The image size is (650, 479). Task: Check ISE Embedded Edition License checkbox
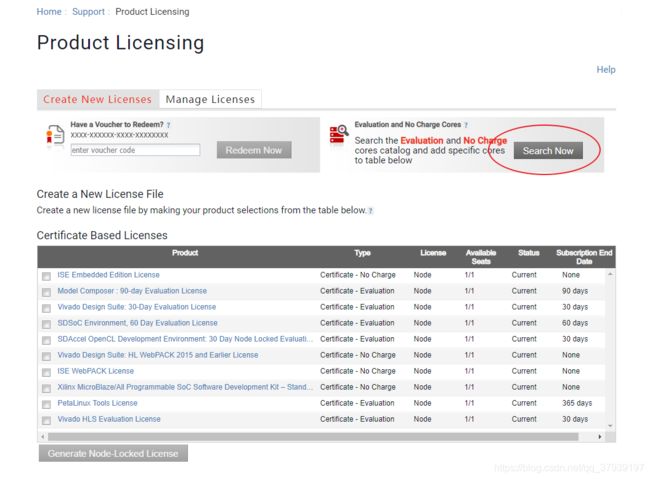click(x=46, y=276)
